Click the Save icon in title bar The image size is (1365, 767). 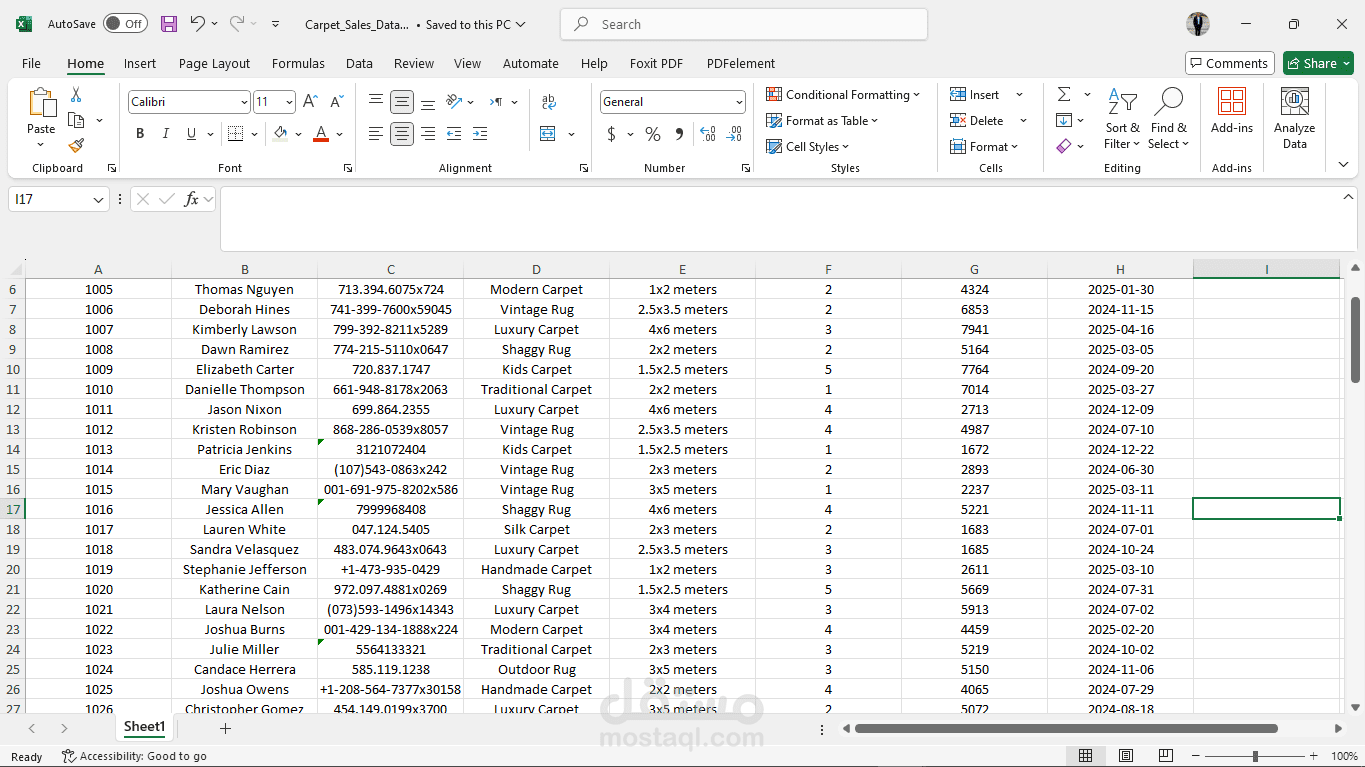coord(169,24)
